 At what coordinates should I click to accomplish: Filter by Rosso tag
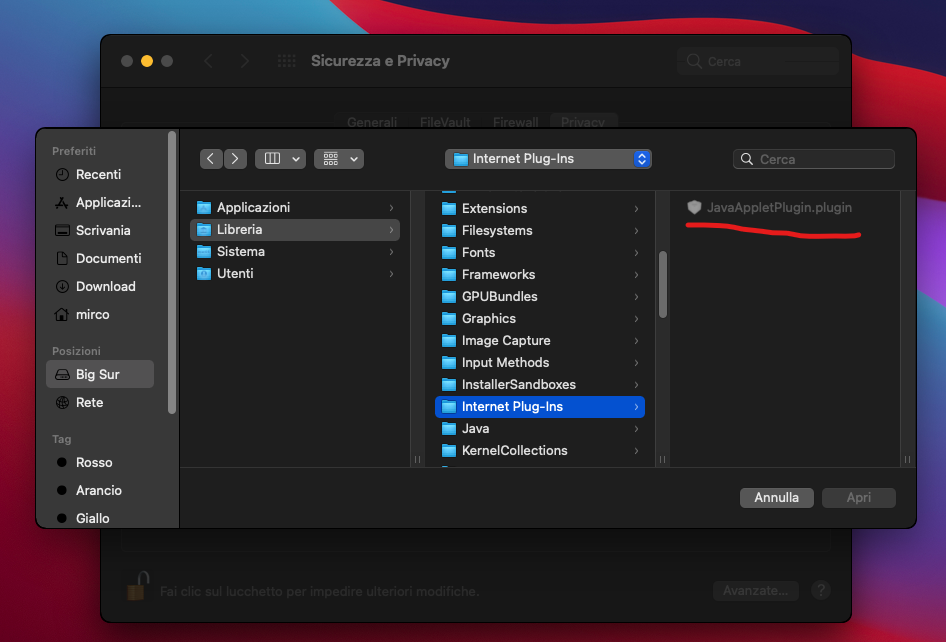tap(84, 462)
